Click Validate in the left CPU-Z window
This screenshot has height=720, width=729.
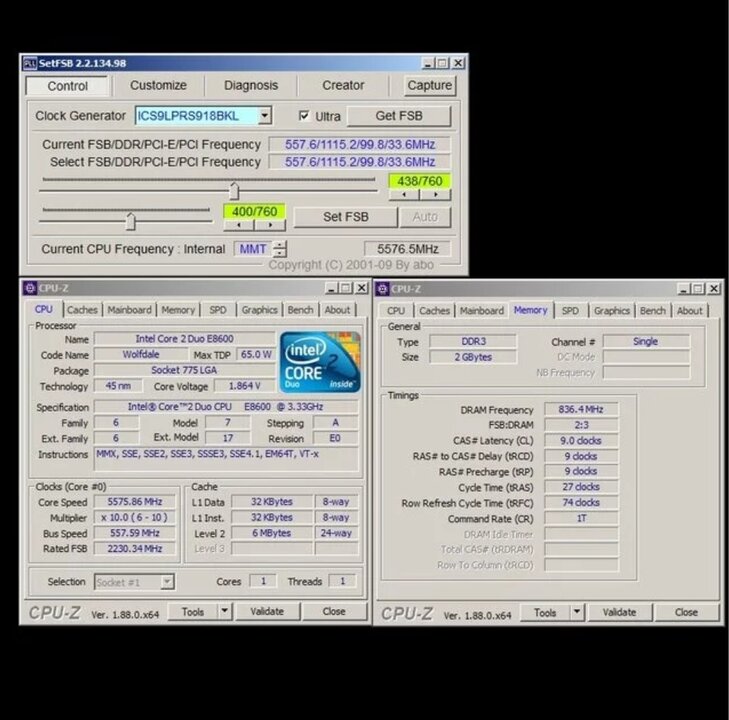pos(267,612)
